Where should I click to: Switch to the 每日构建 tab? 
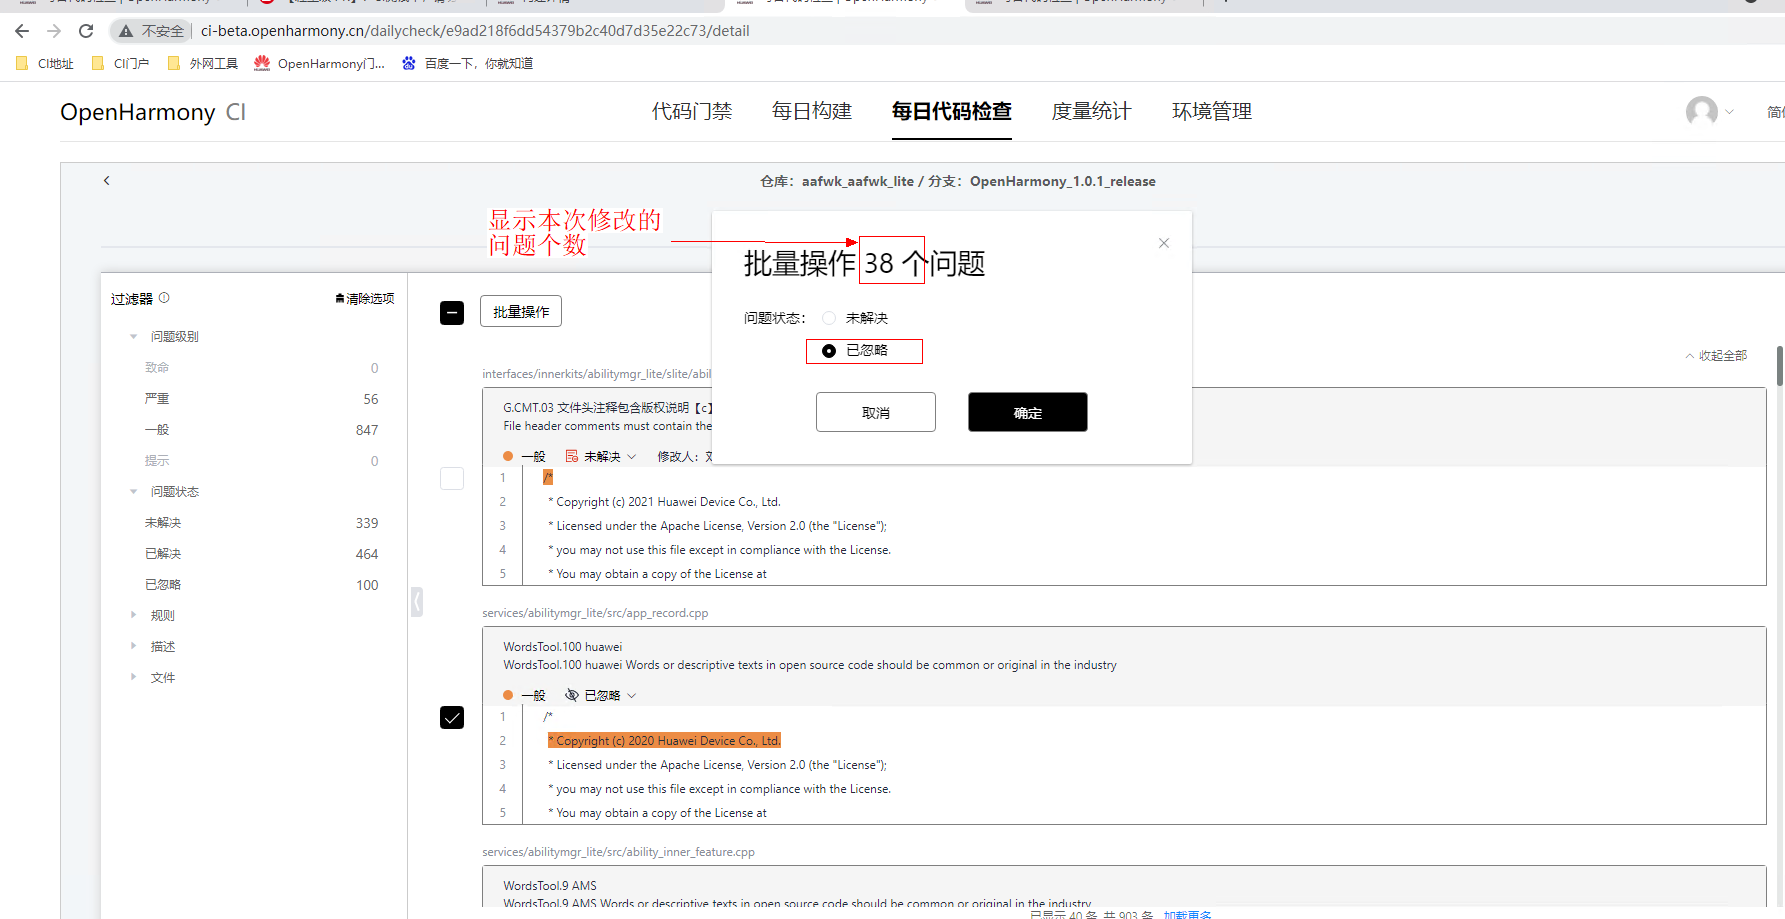tap(812, 111)
